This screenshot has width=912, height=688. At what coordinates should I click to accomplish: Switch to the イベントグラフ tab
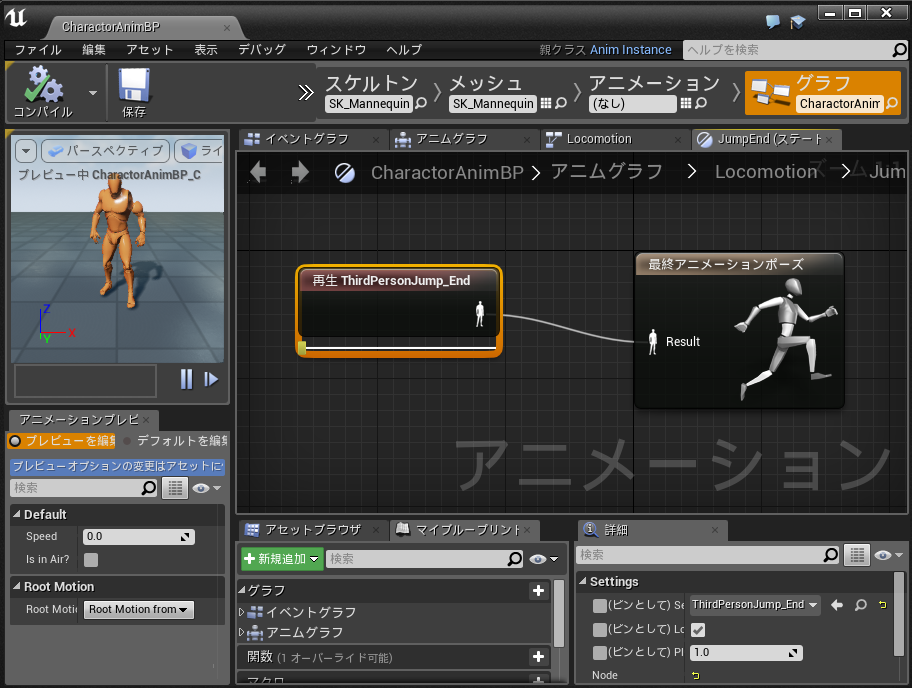pos(307,139)
